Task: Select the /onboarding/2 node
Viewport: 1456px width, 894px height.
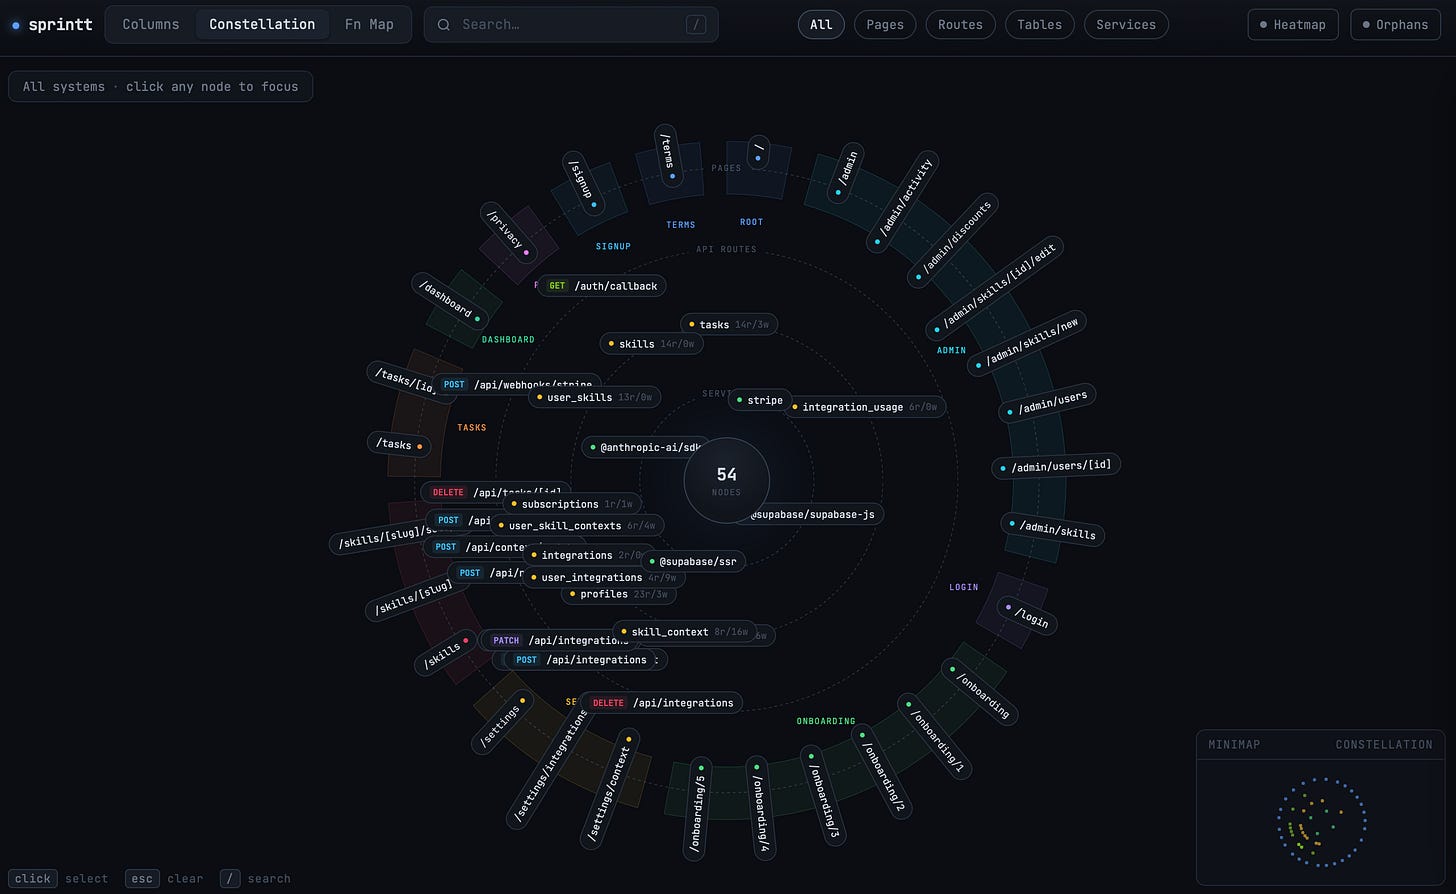Action: pos(882,773)
